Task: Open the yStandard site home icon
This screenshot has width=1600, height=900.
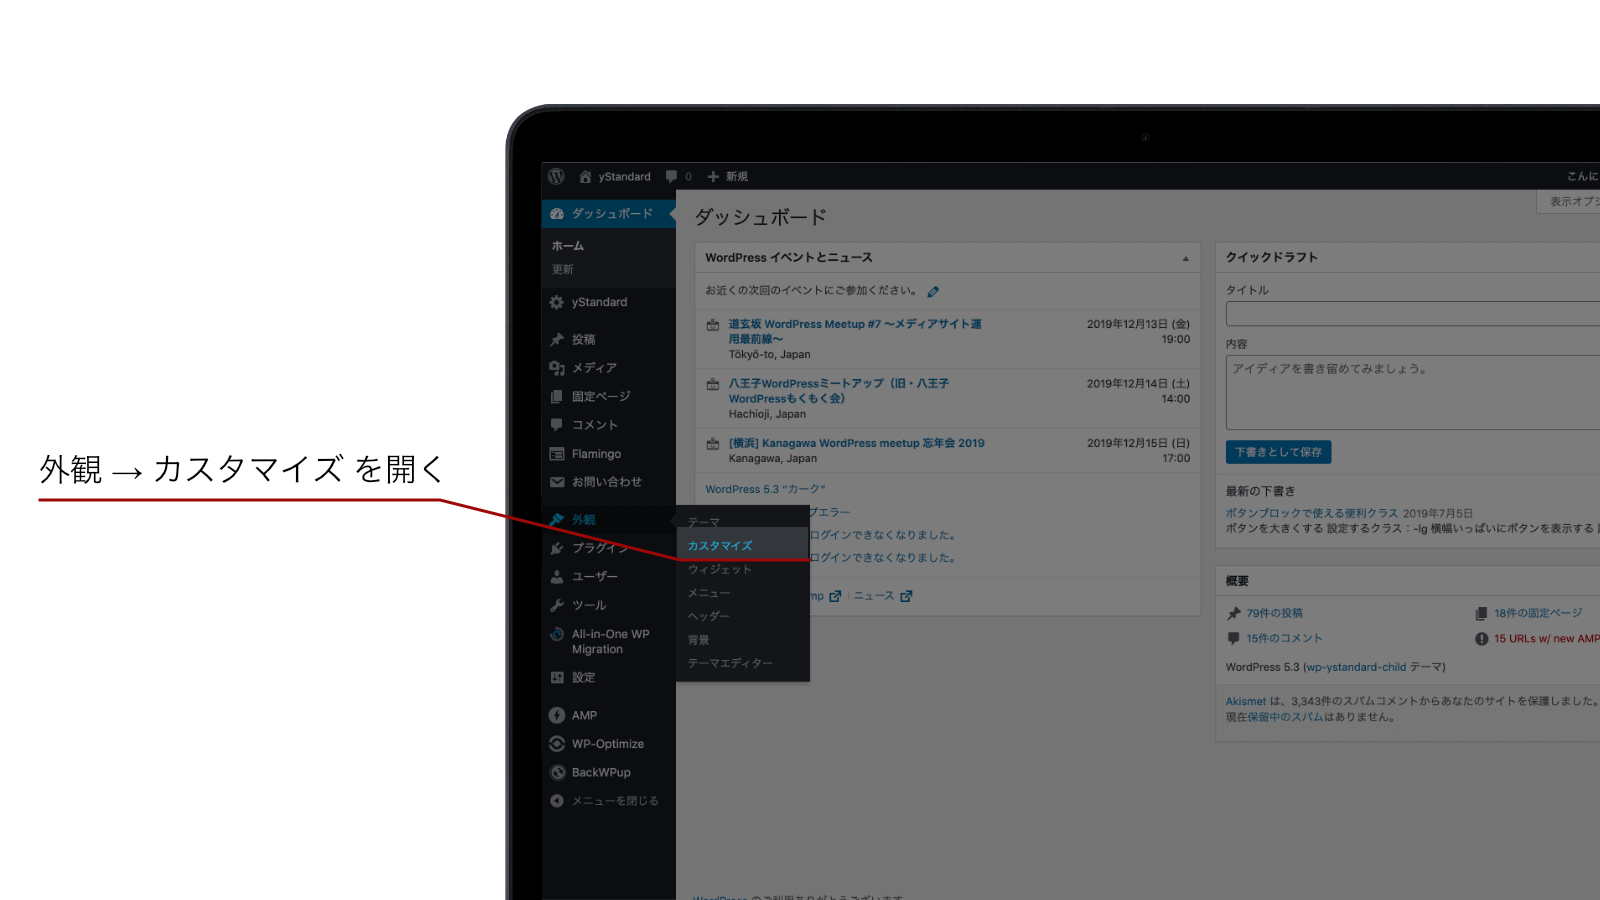Action: click(x=585, y=176)
